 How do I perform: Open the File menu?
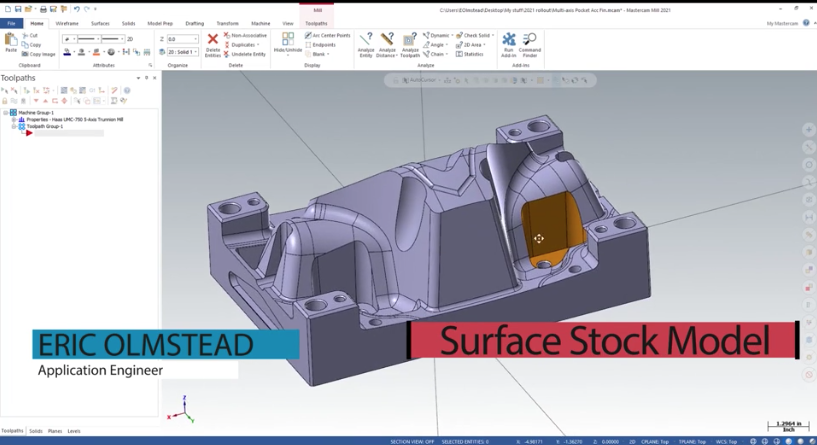(11, 23)
